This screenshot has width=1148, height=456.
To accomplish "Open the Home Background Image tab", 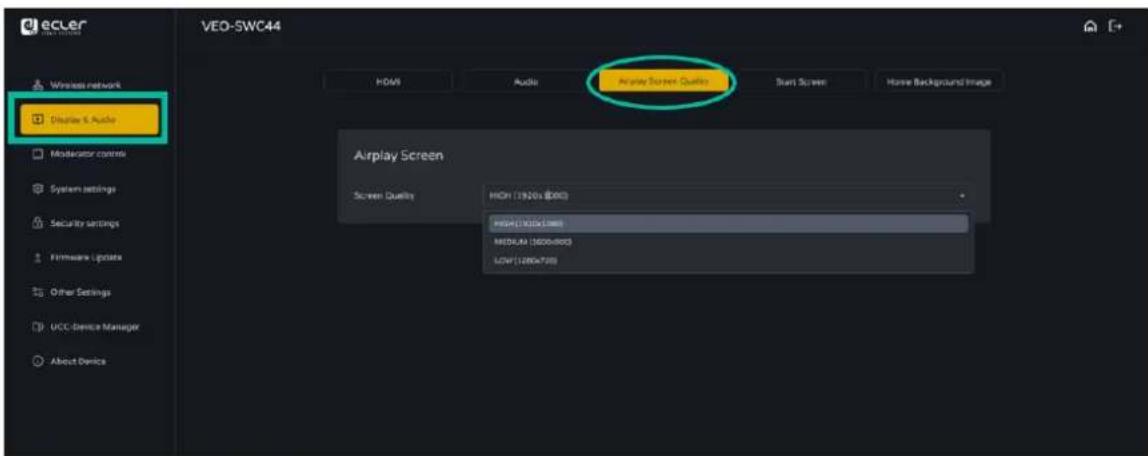I will click(938, 82).
